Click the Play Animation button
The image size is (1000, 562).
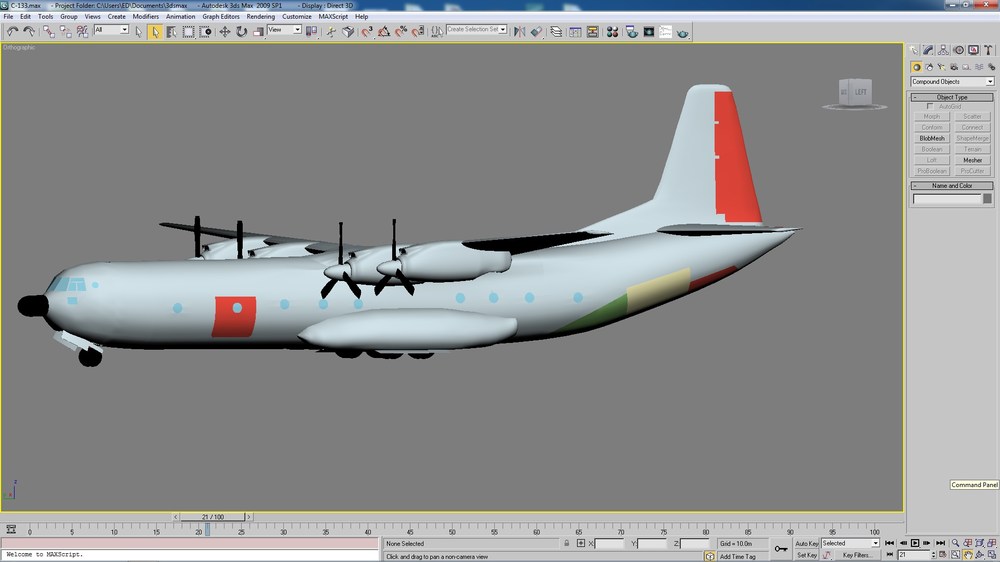[915, 543]
